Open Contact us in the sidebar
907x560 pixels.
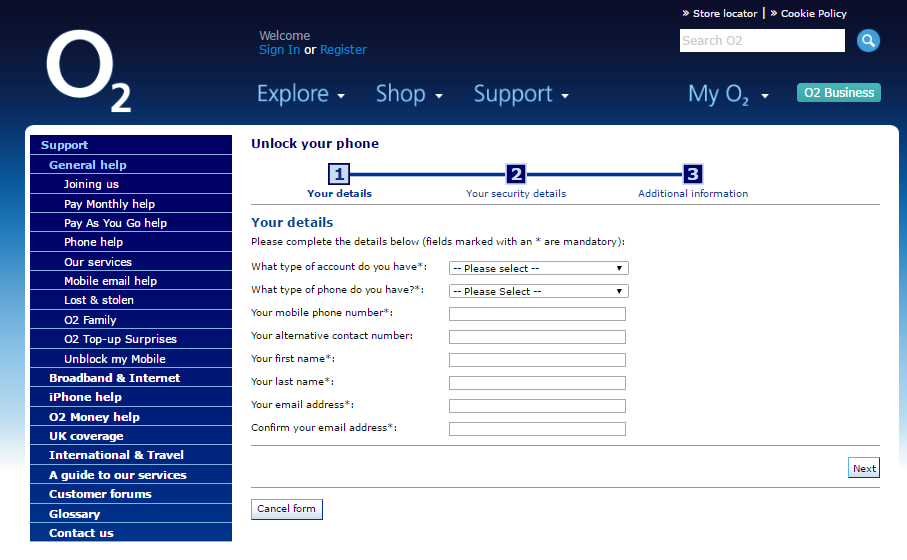pos(131,533)
